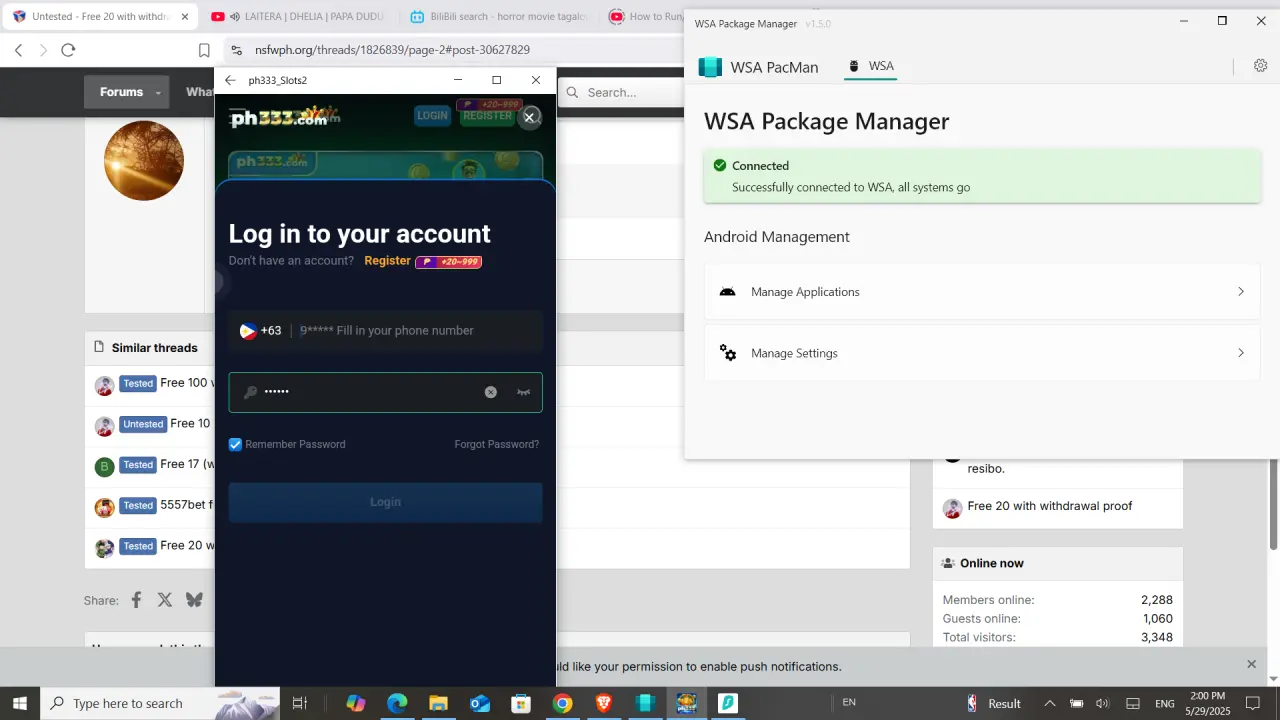Open the Windows Start menu
The image size is (1280, 720).
point(20,703)
